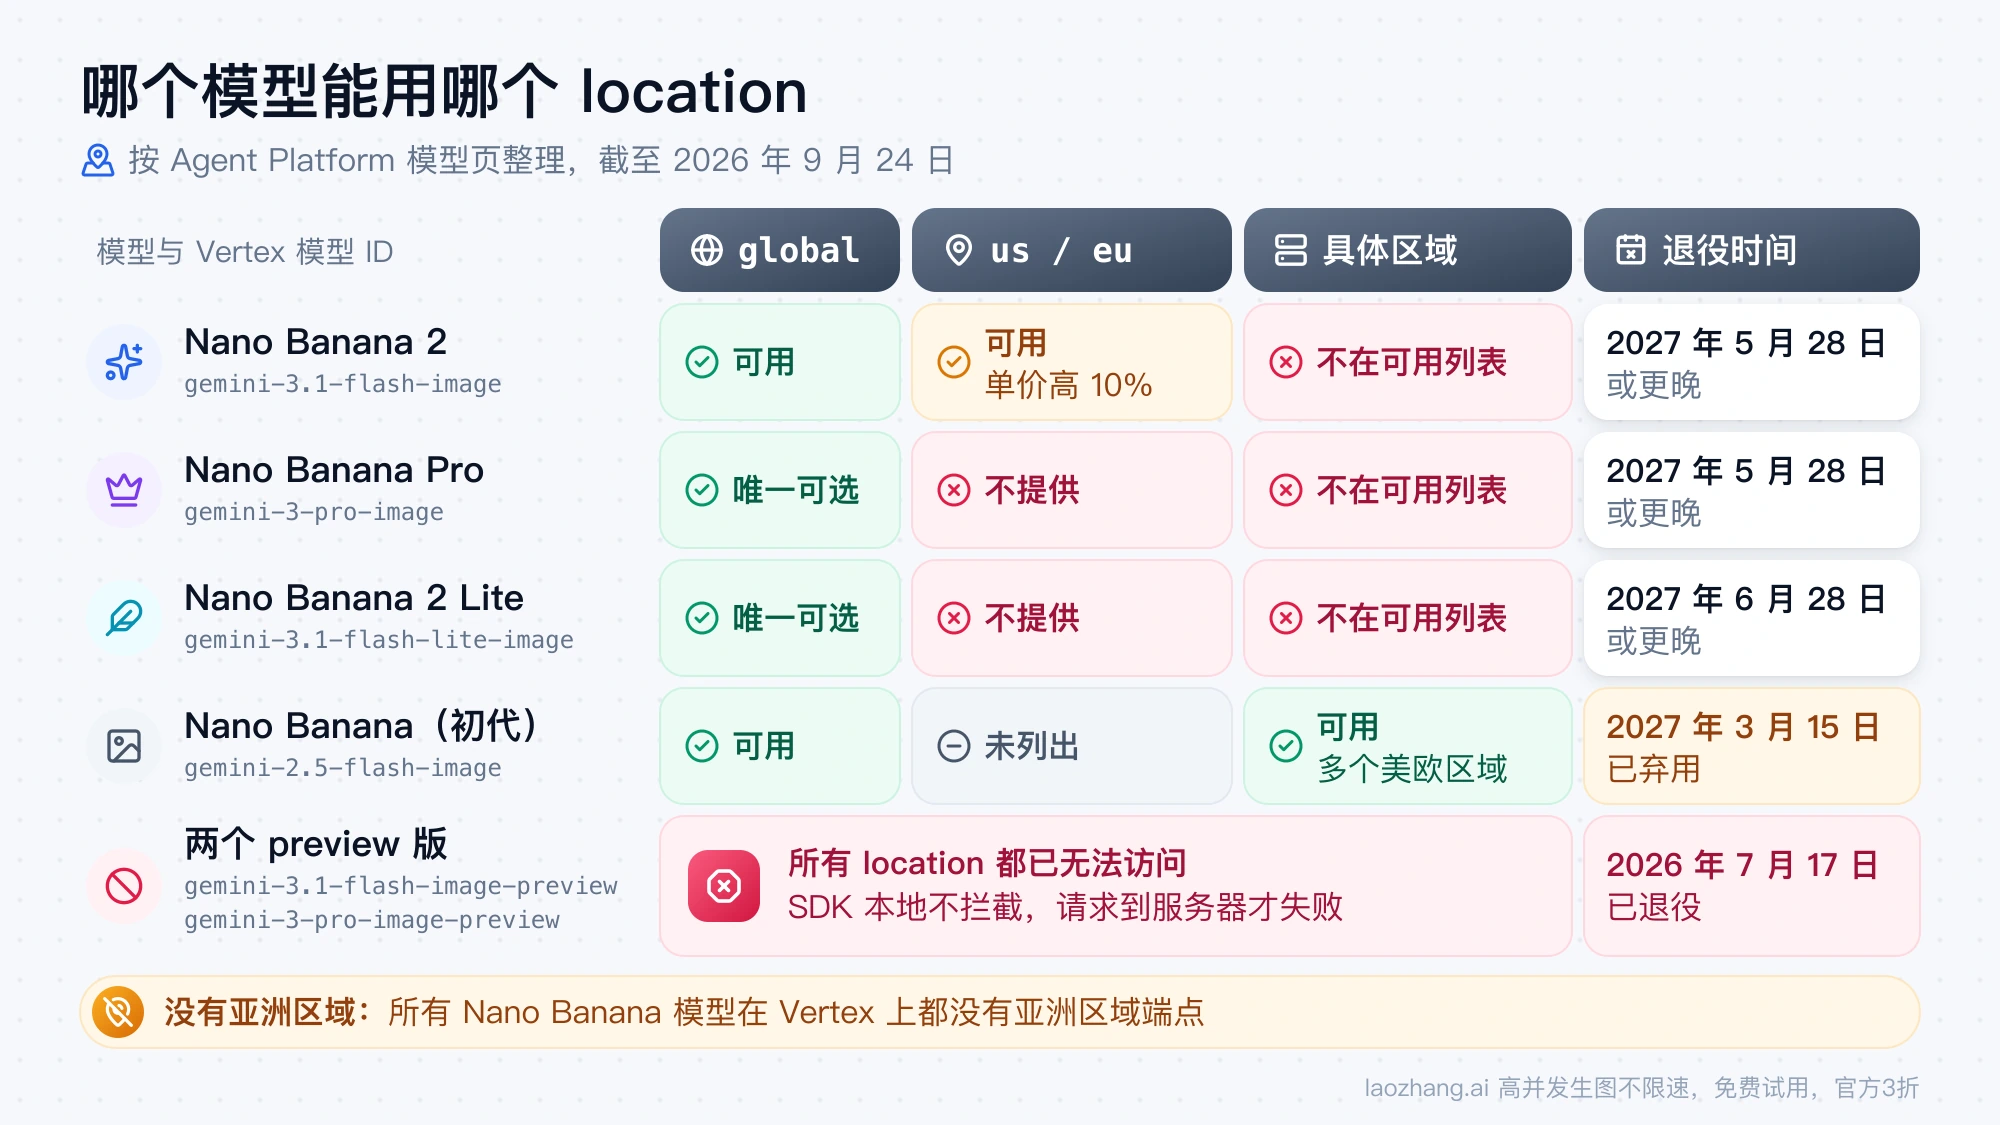
Task: Click the user pin icon beside subtitle
Action: click(x=98, y=160)
